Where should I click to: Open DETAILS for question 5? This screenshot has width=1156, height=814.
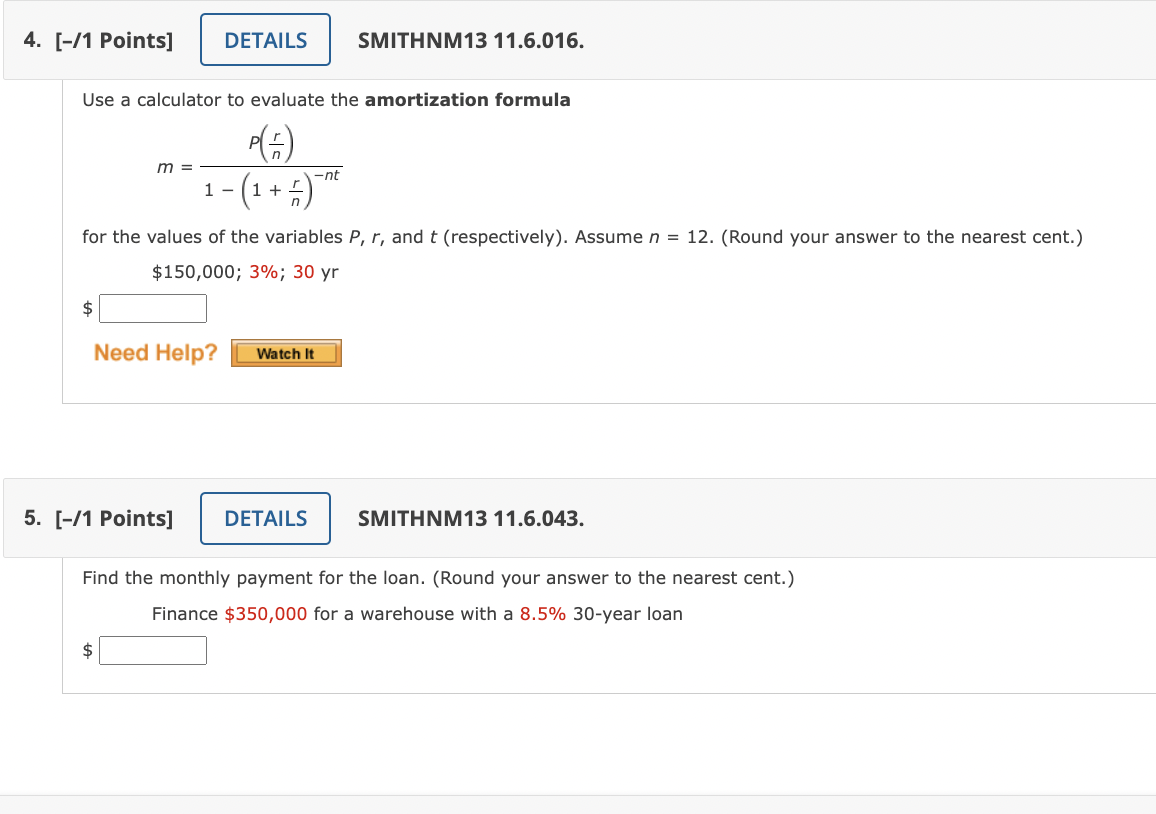264,518
